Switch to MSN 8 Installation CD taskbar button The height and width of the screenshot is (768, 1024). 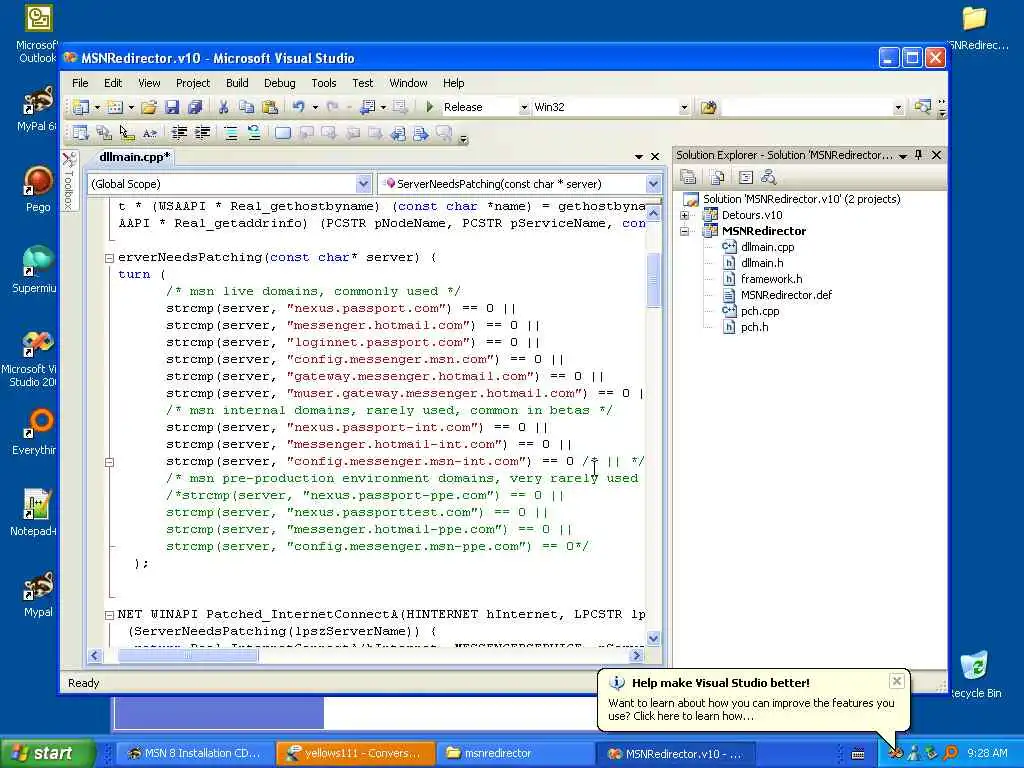click(x=195, y=754)
